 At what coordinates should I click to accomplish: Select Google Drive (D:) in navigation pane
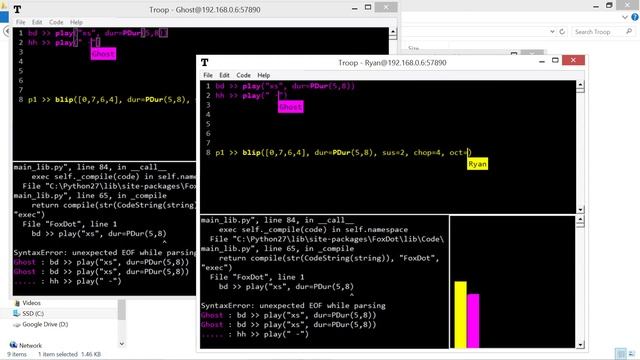click(x=45, y=324)
